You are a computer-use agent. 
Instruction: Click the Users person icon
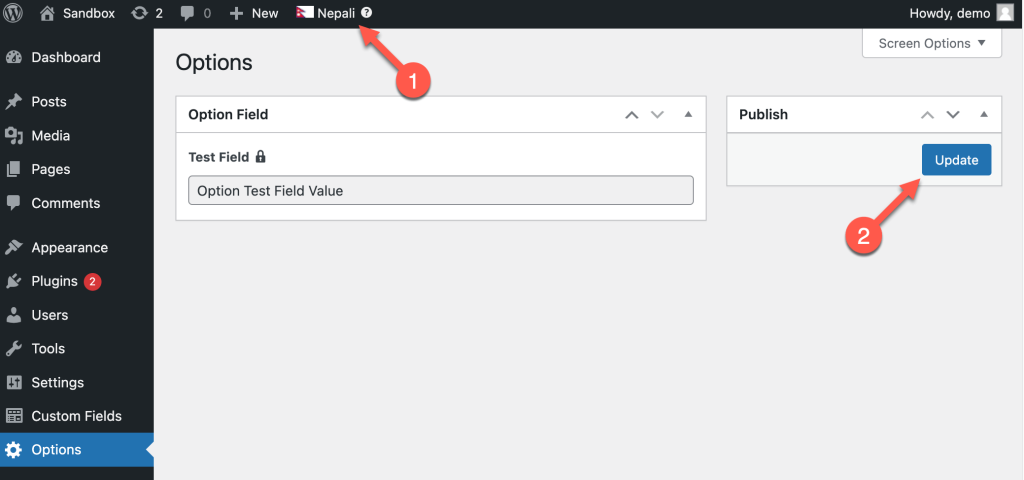14,315
